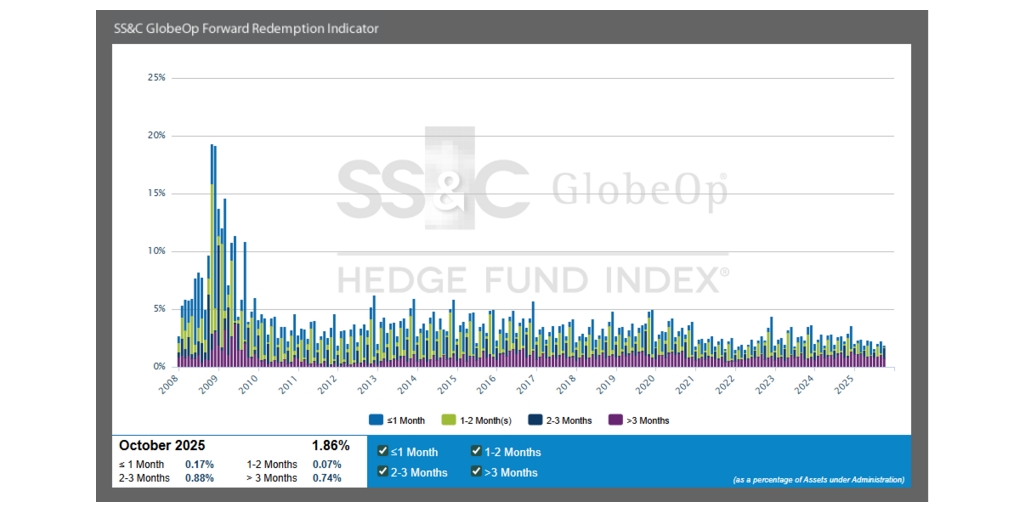Viewport: 1024px width, 512px height.
Task: Uncheck the ≤1 Month checkbox
Action: pos(382,453)
